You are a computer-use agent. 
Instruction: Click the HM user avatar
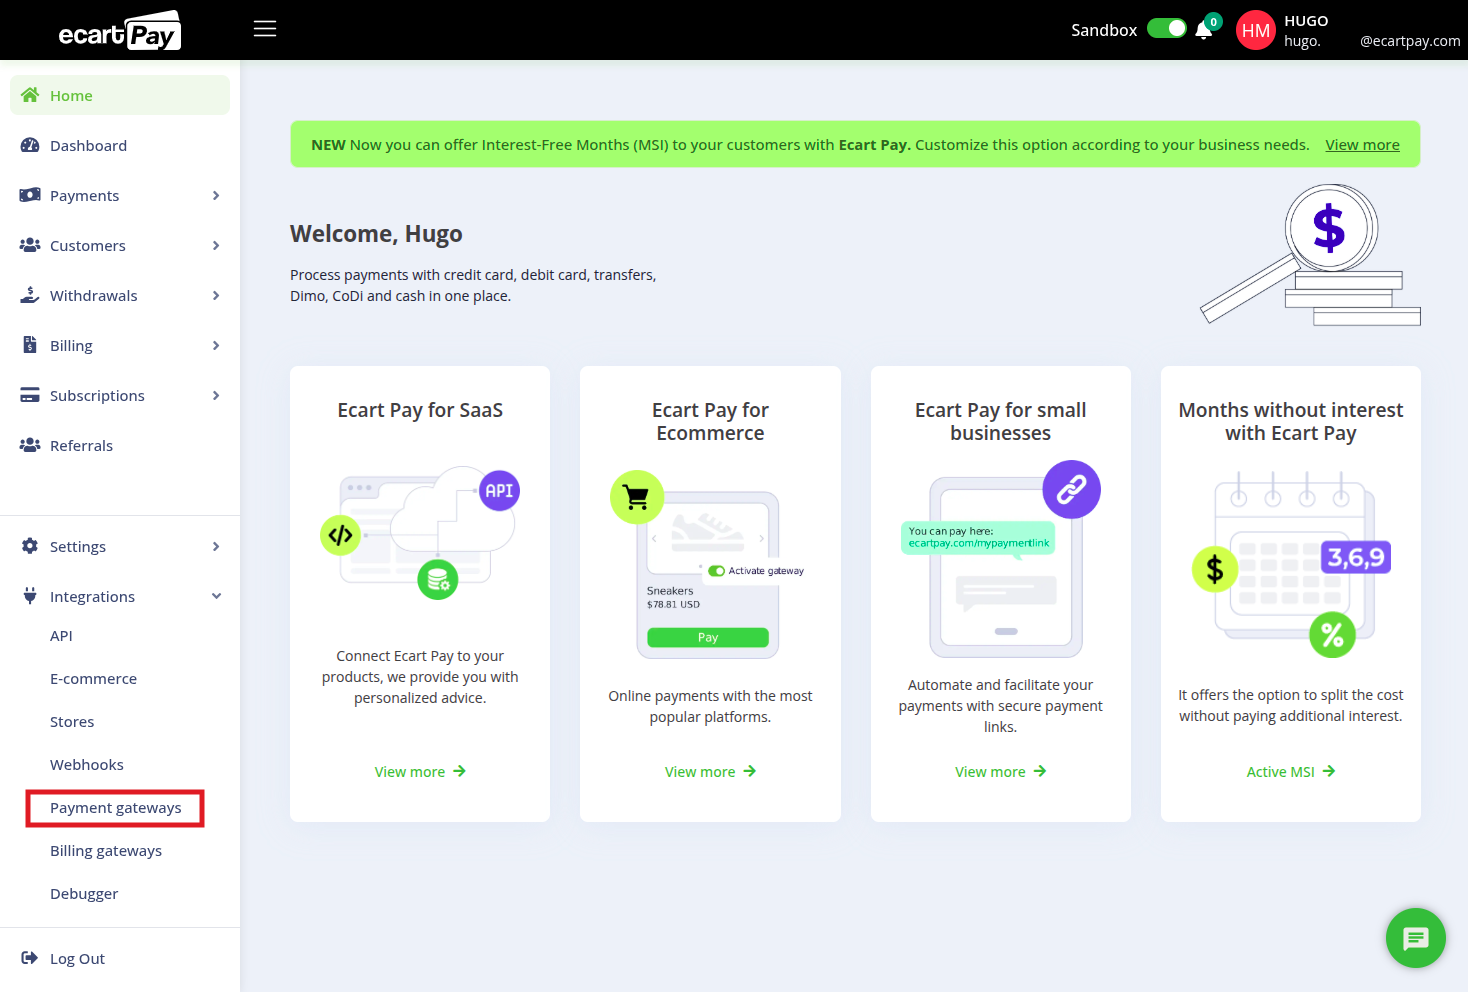(1256, 30)
